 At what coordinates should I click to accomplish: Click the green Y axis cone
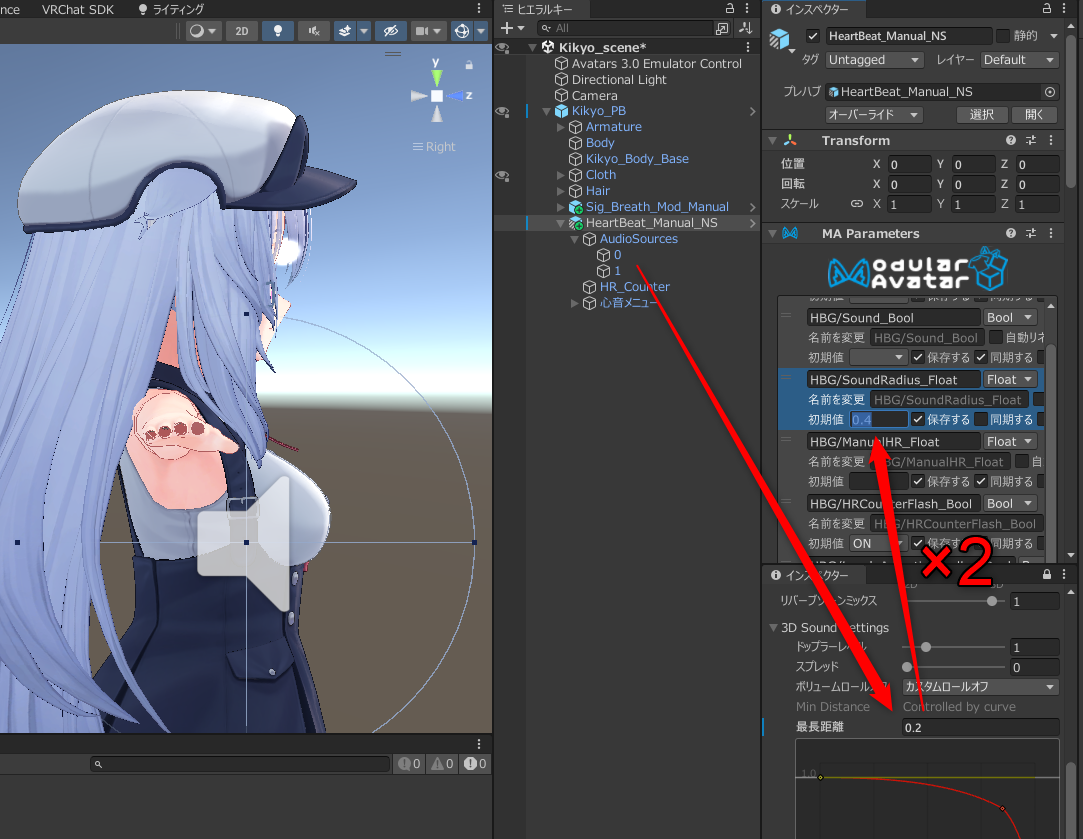436,77
